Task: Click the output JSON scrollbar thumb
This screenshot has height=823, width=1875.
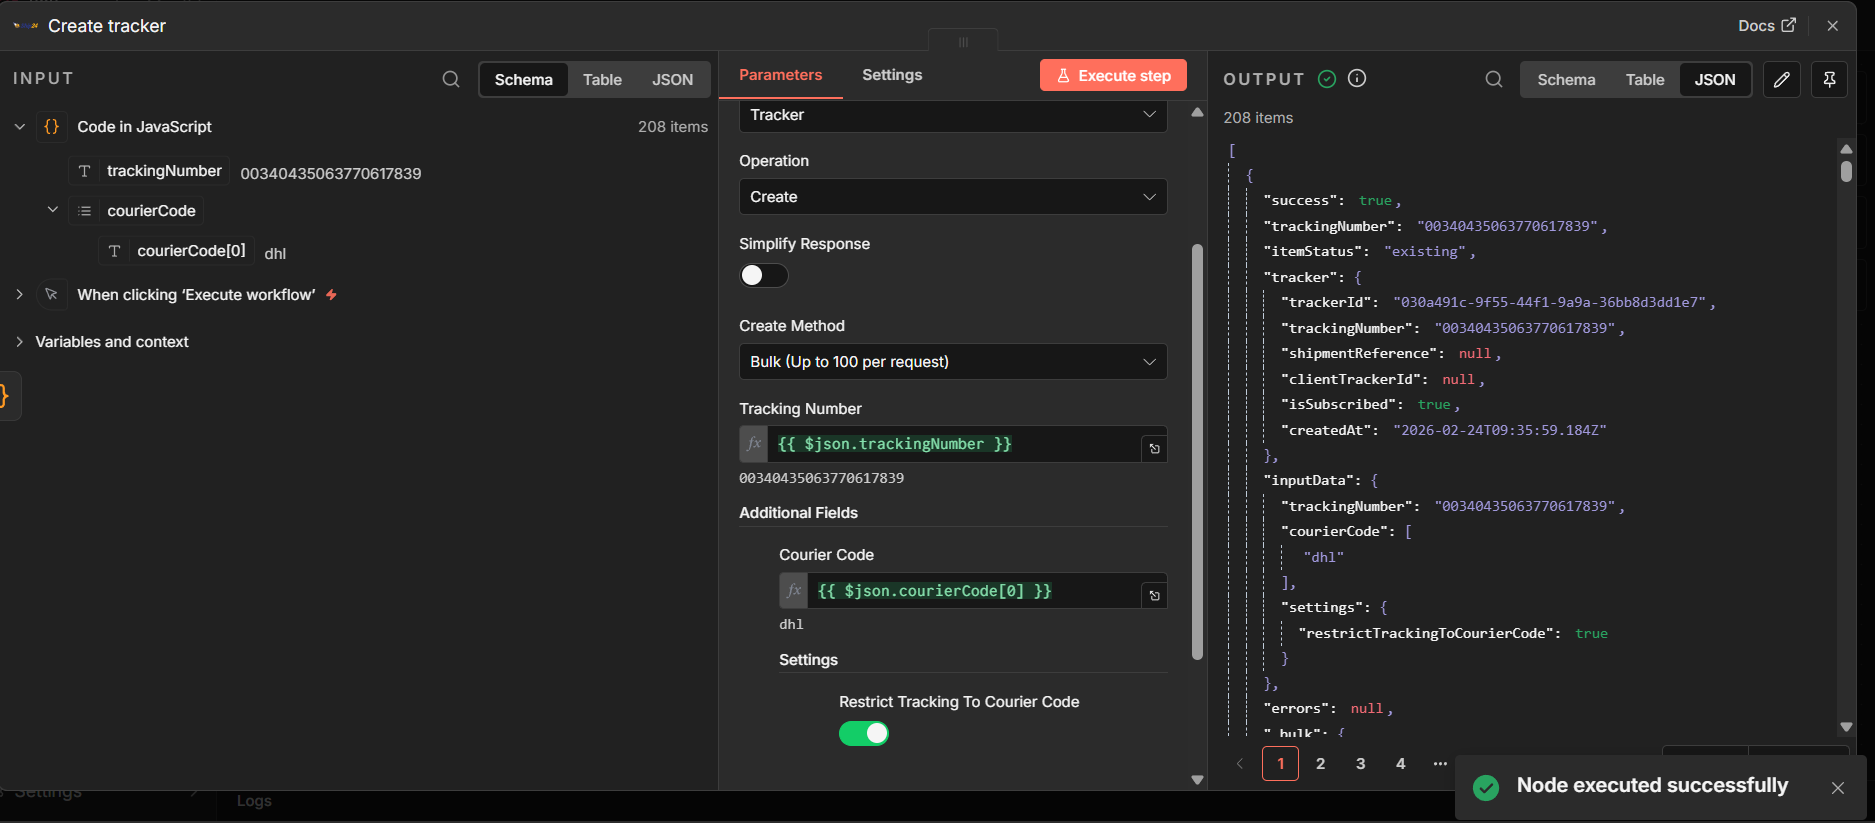Action: point(1846,171)
